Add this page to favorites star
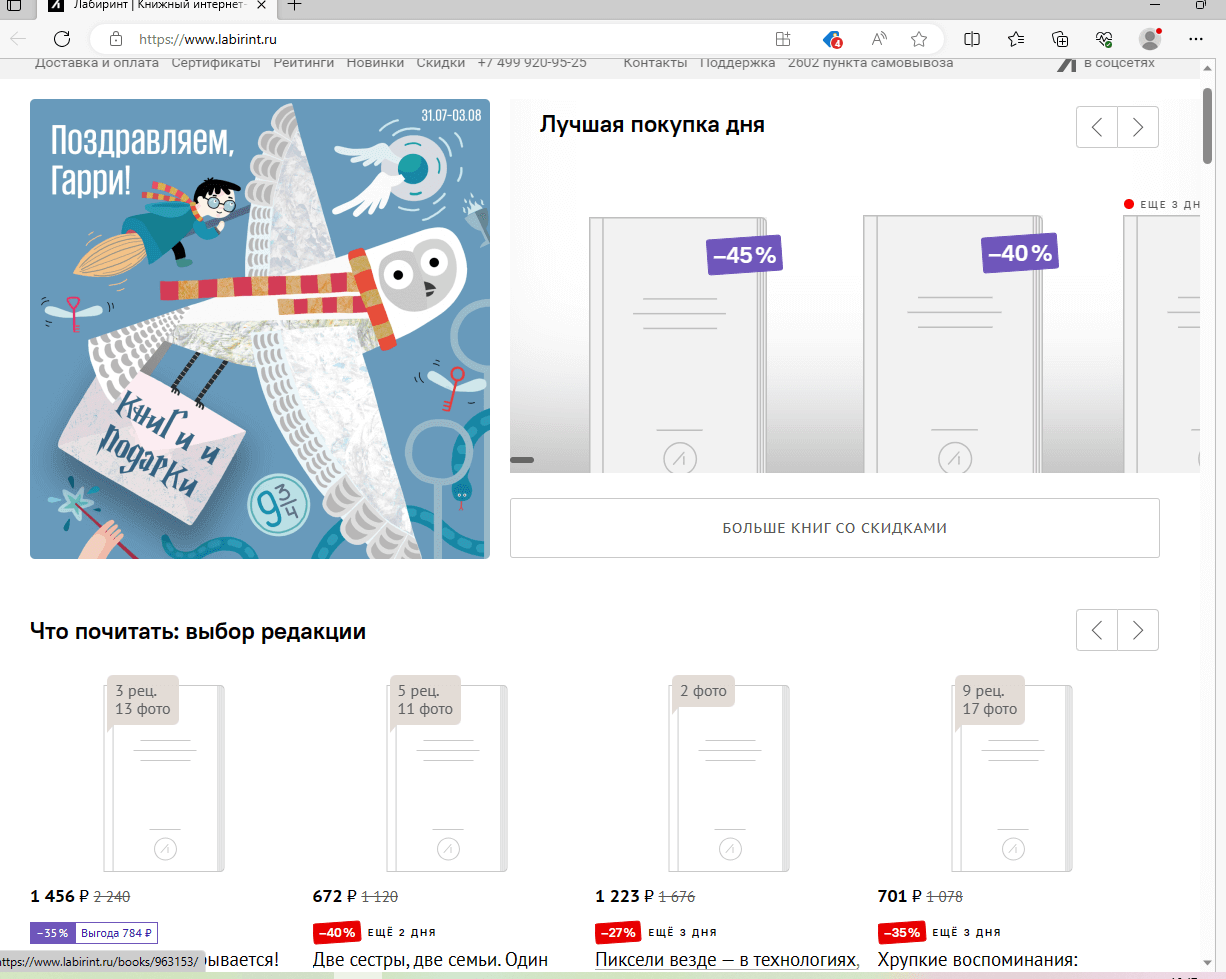 pyautogui.click(x=919, y=39)
